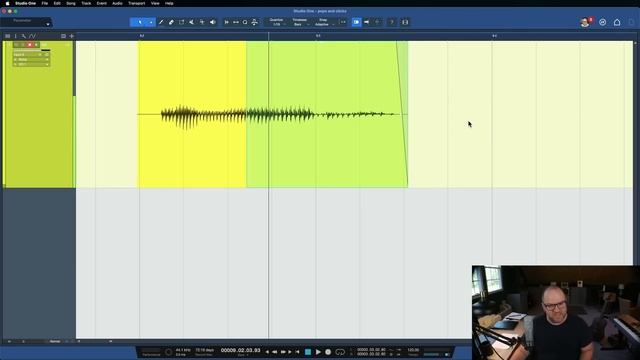Select the Eraser tool

[x=171, y=22]
